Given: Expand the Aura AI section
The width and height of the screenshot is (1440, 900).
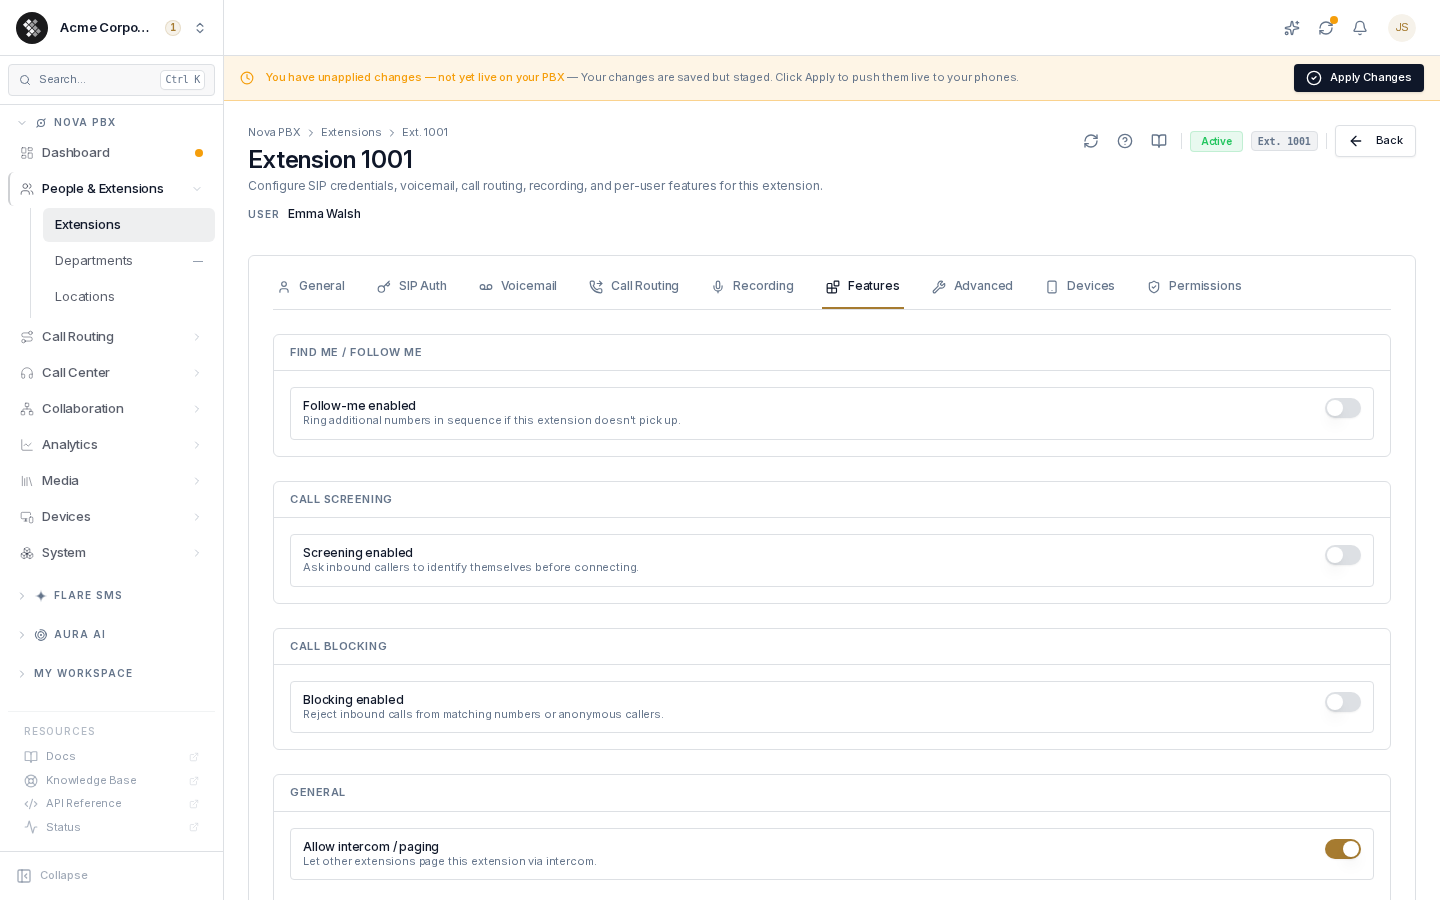Looking at the screenshot, I should 22,635.
